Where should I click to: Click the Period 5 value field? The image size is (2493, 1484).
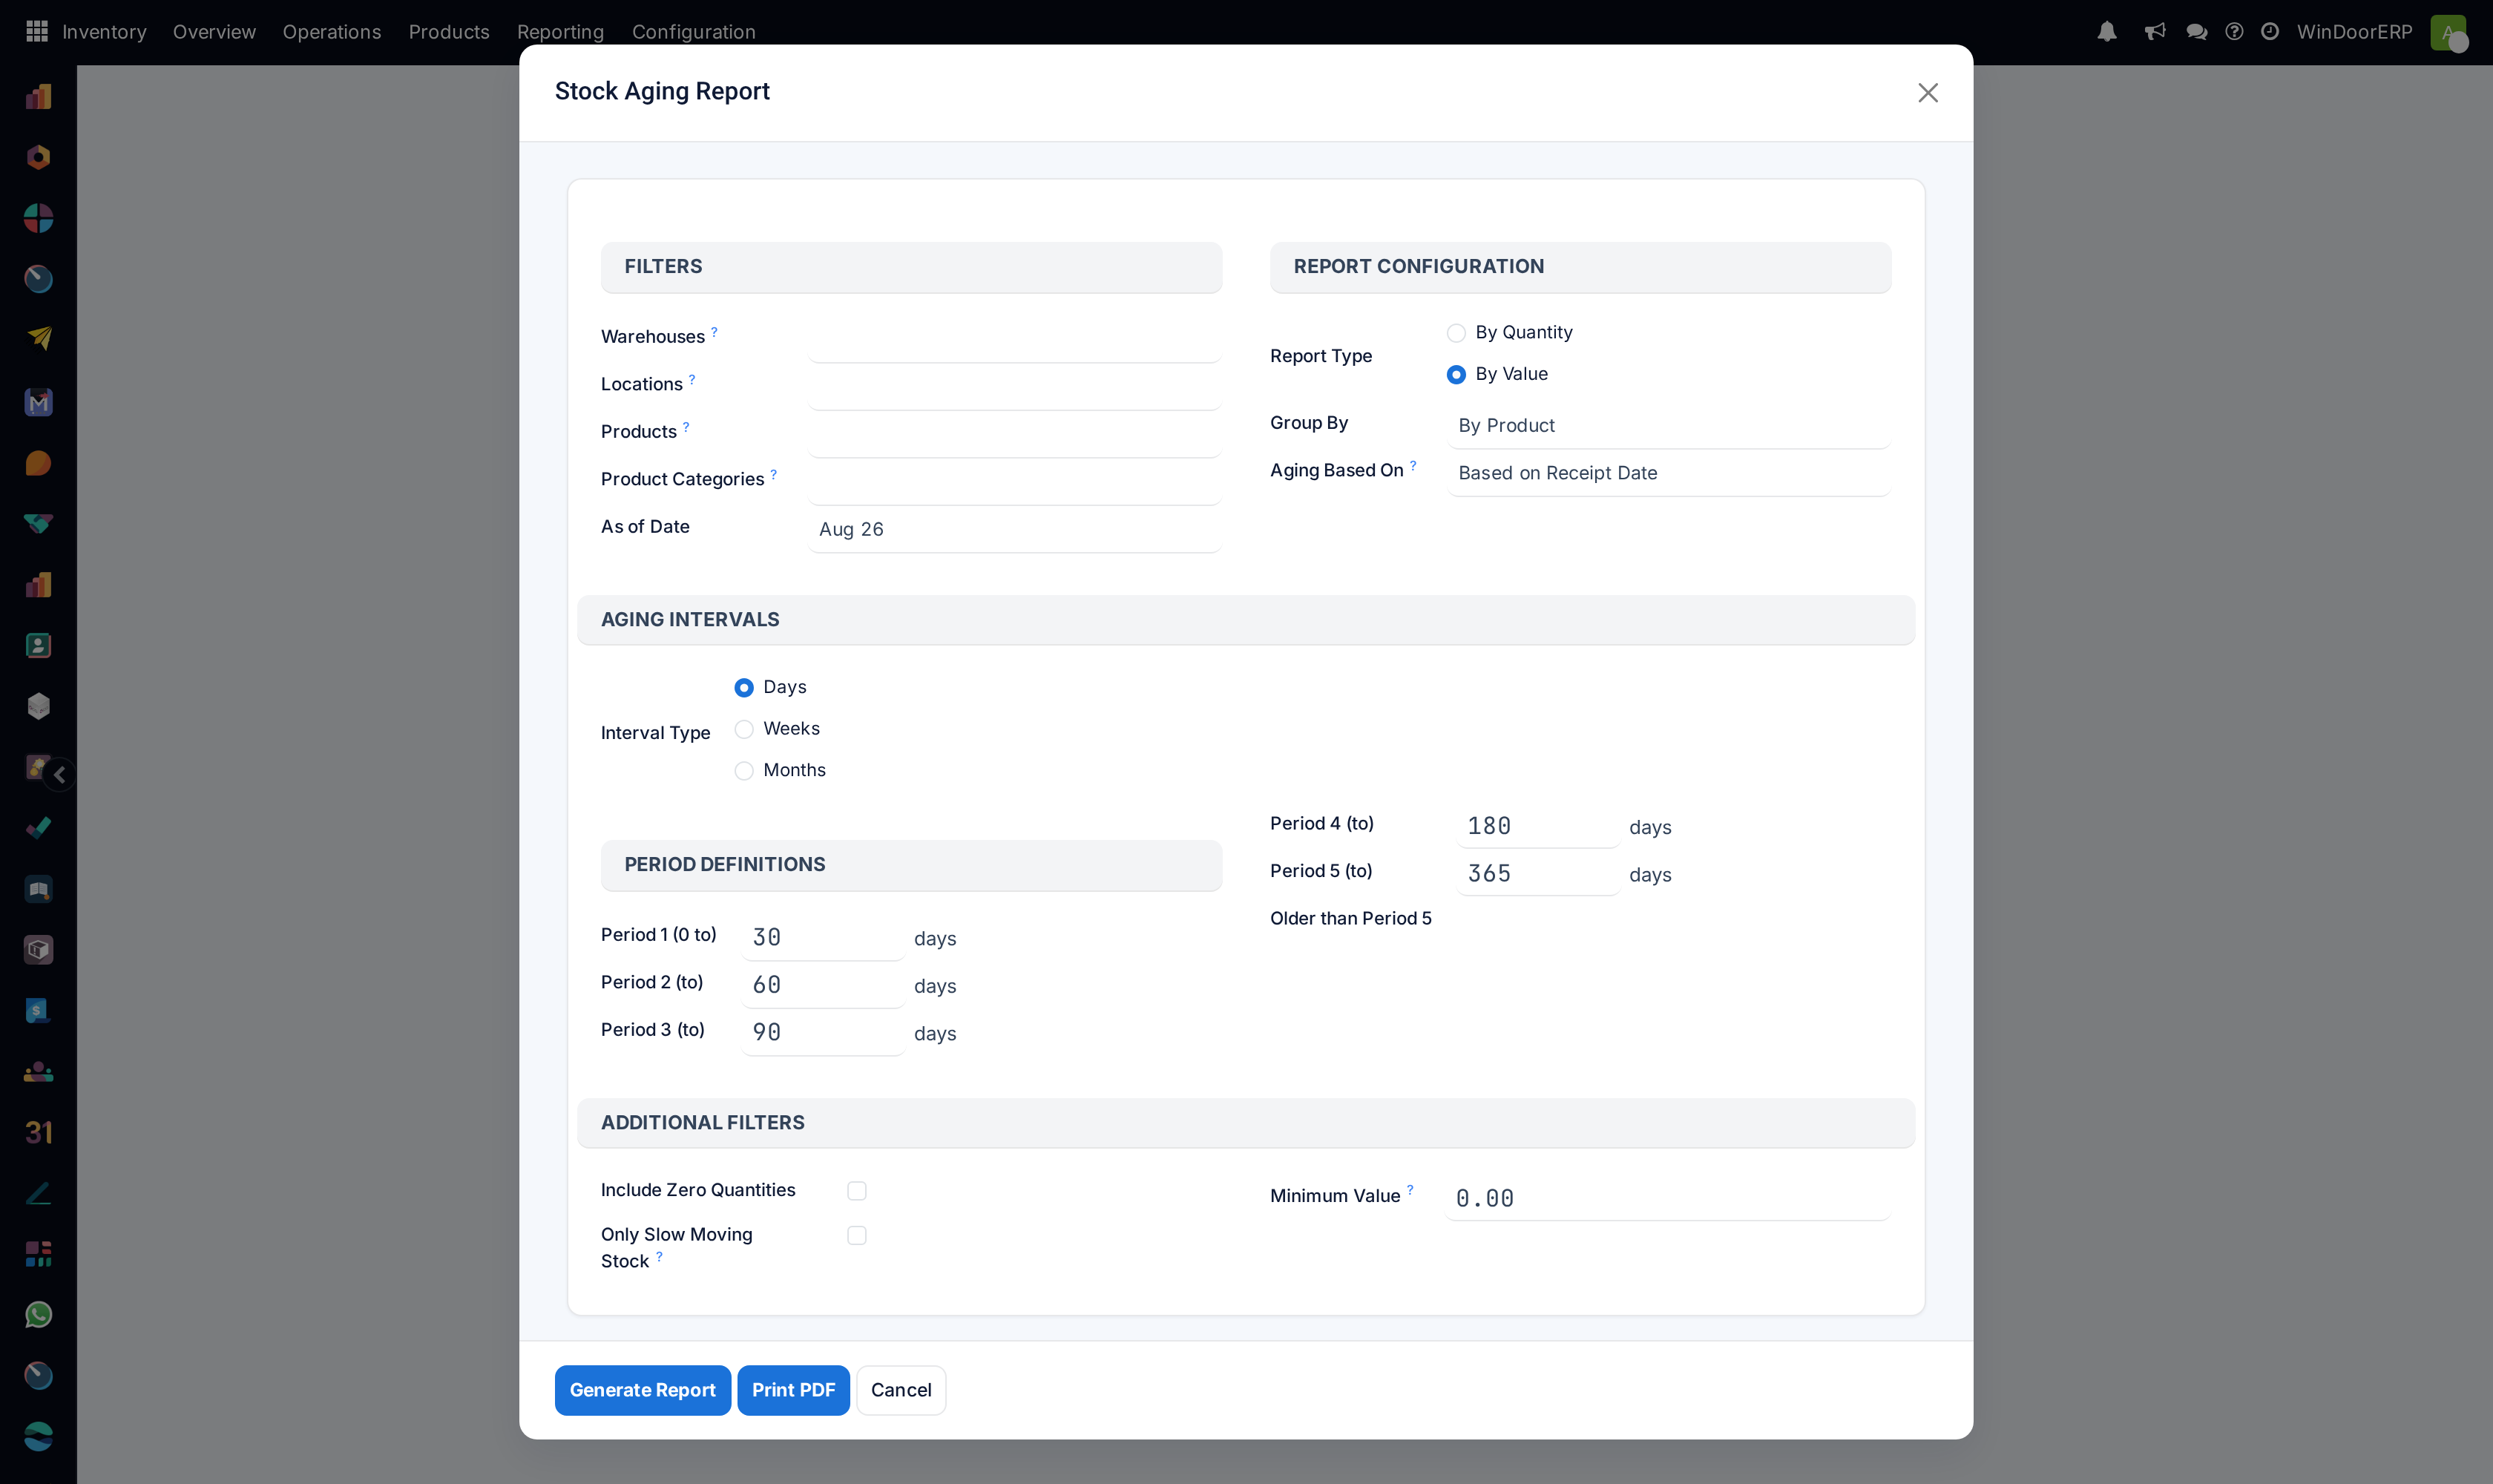(x=1538, y=873)
